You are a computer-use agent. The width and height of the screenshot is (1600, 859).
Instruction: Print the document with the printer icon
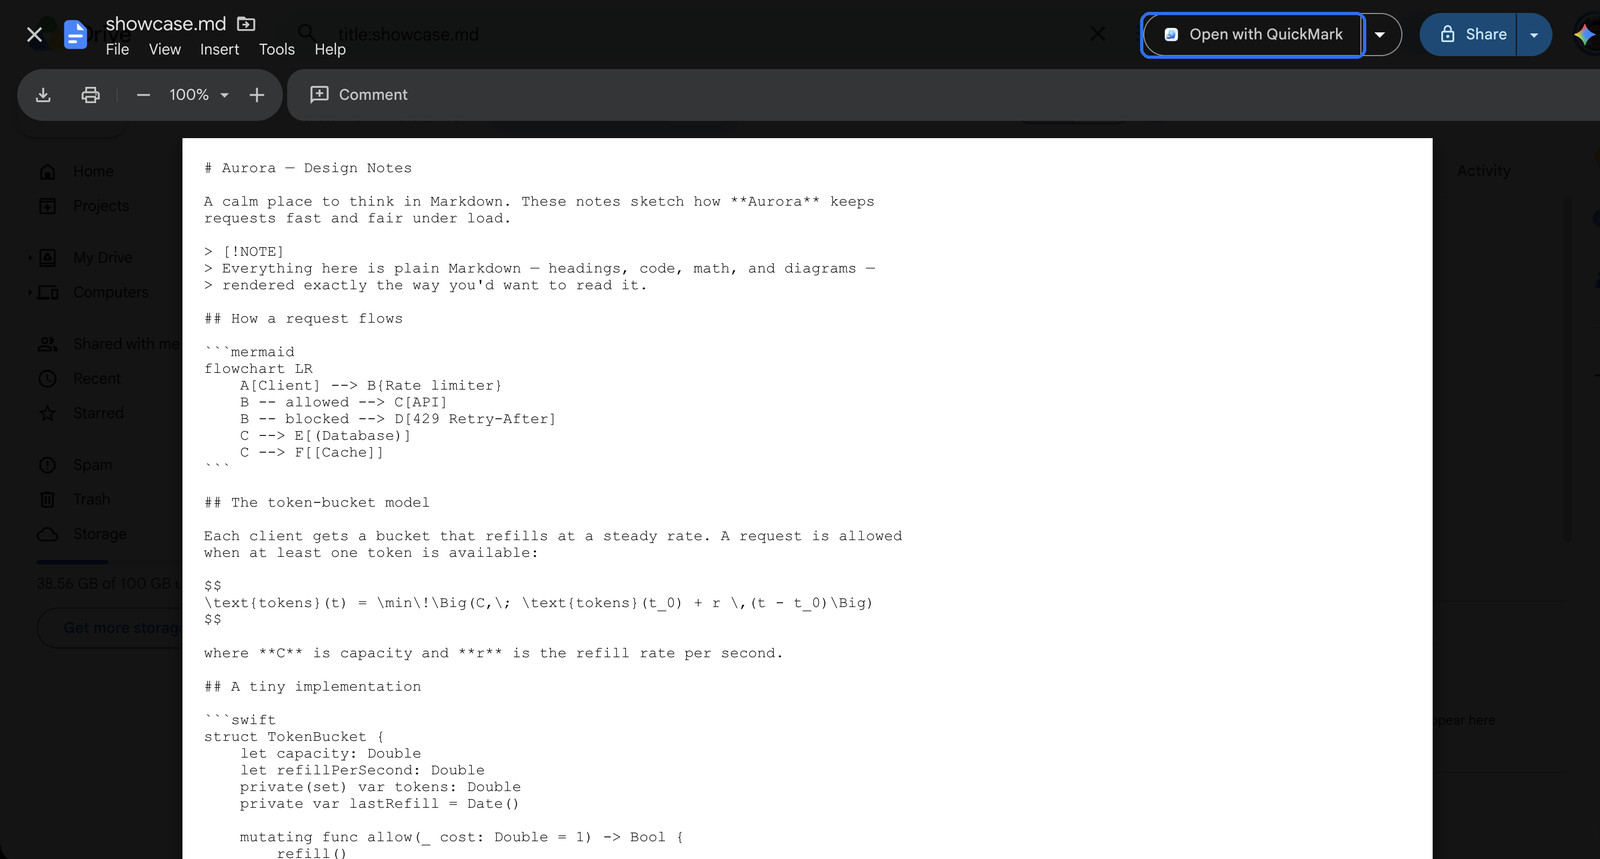coord(91,95)
